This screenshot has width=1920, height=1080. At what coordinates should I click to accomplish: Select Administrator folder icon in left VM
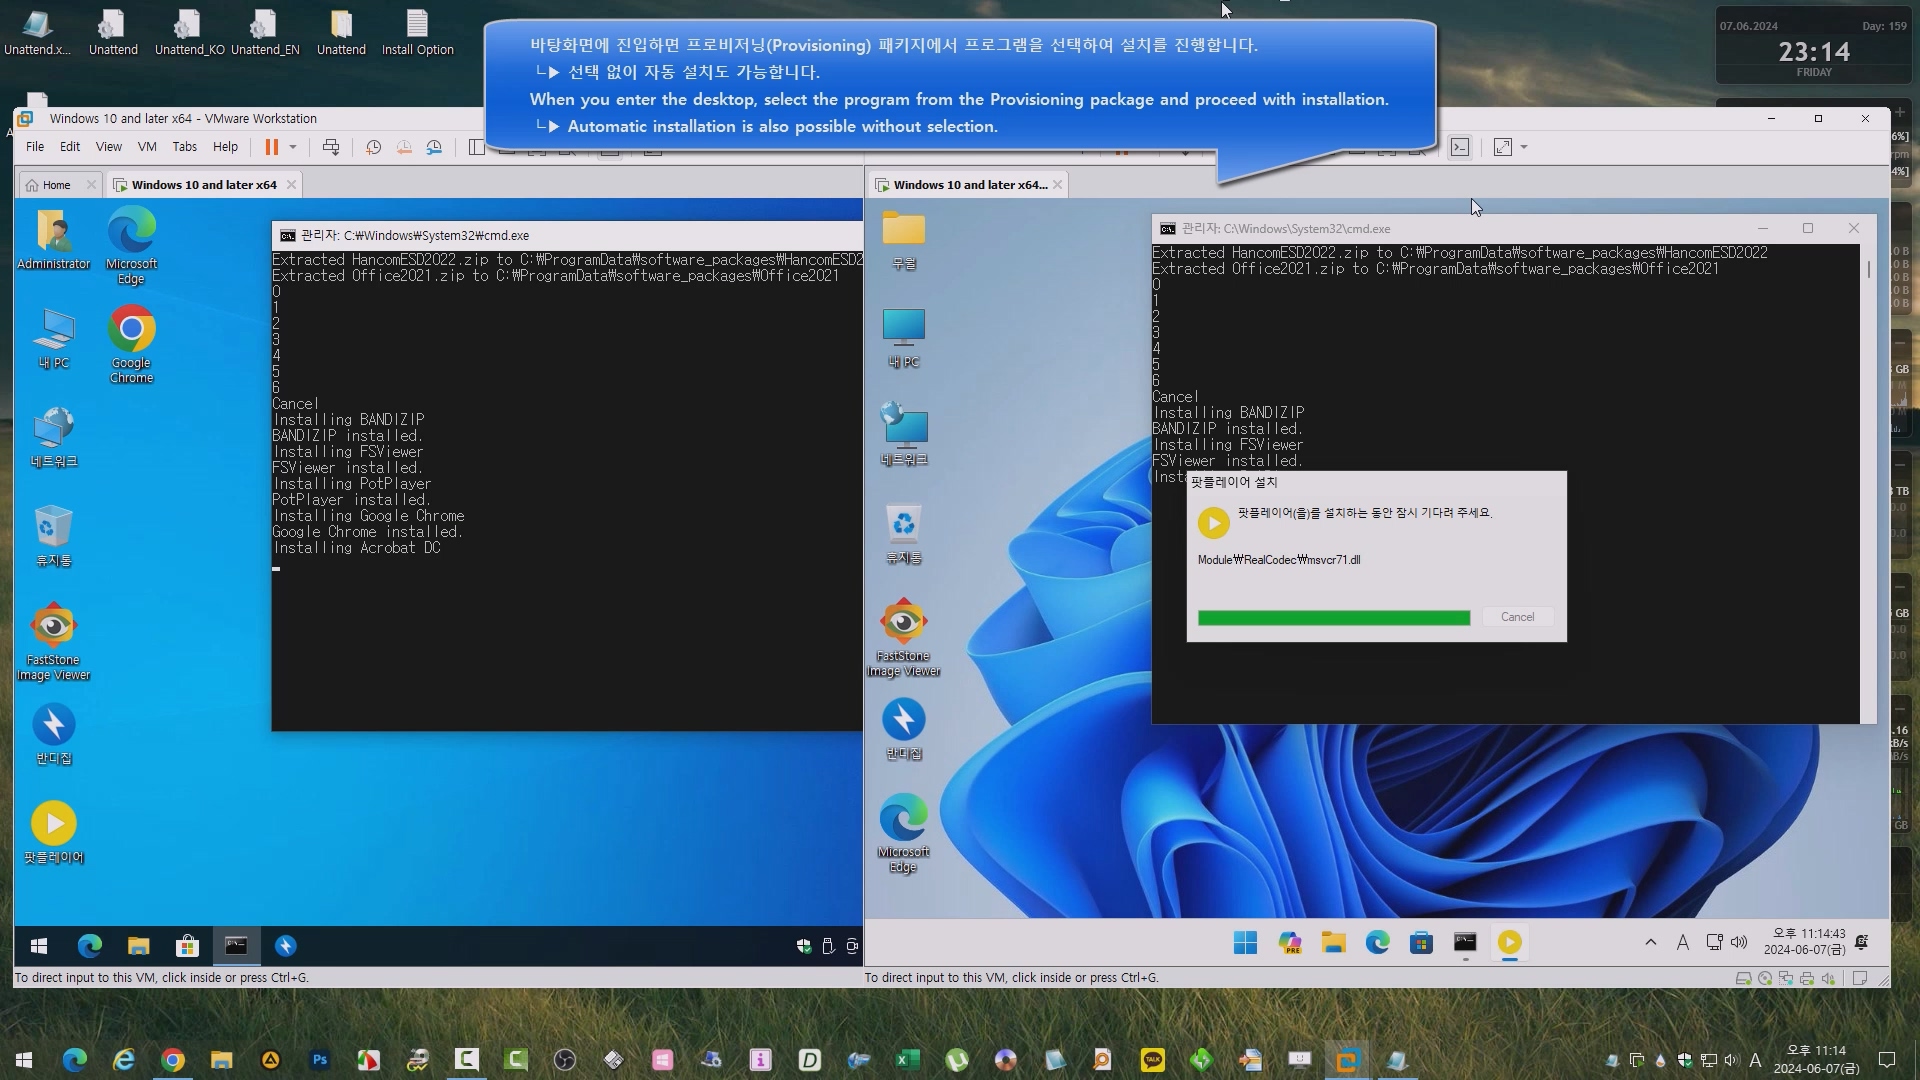54,240
